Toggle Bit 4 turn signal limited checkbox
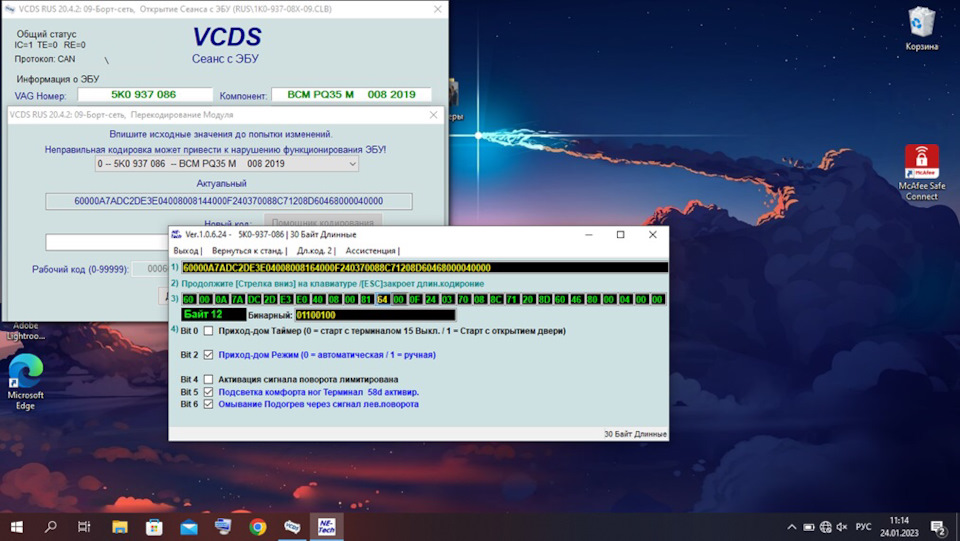This screenshot has width=960, height=541. coord(208,379)
